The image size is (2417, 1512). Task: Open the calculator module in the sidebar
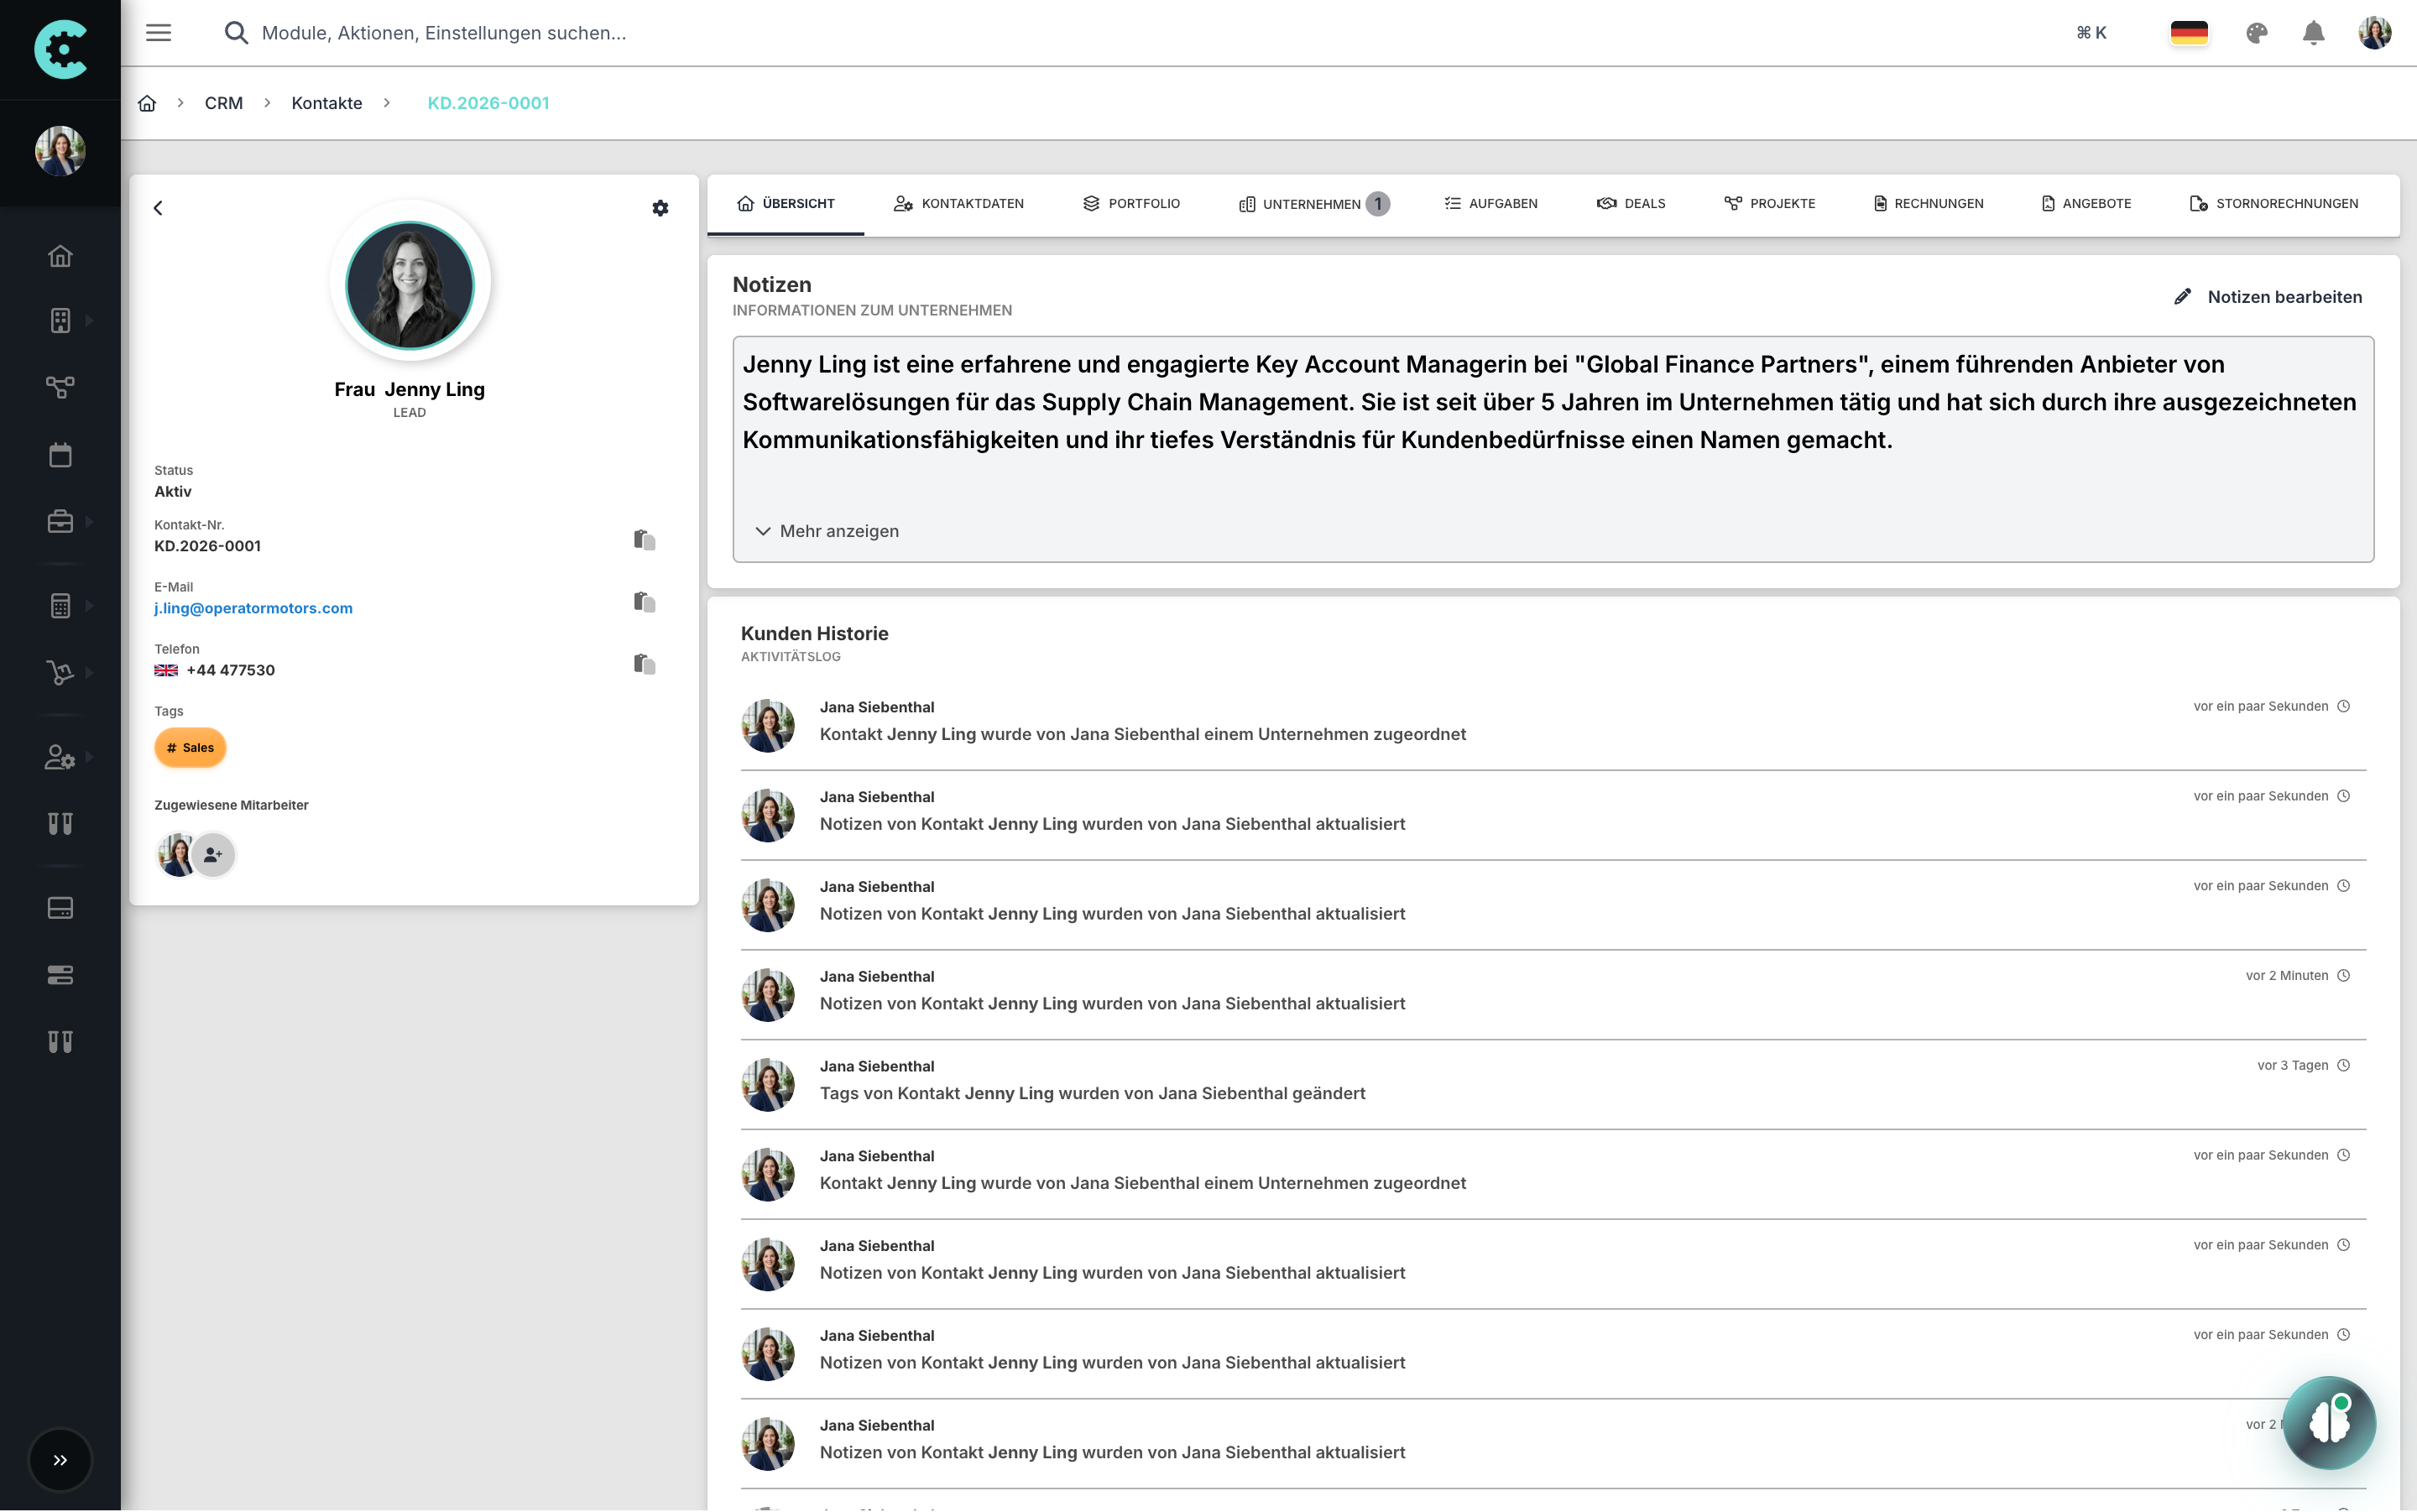tap(60, 604)
